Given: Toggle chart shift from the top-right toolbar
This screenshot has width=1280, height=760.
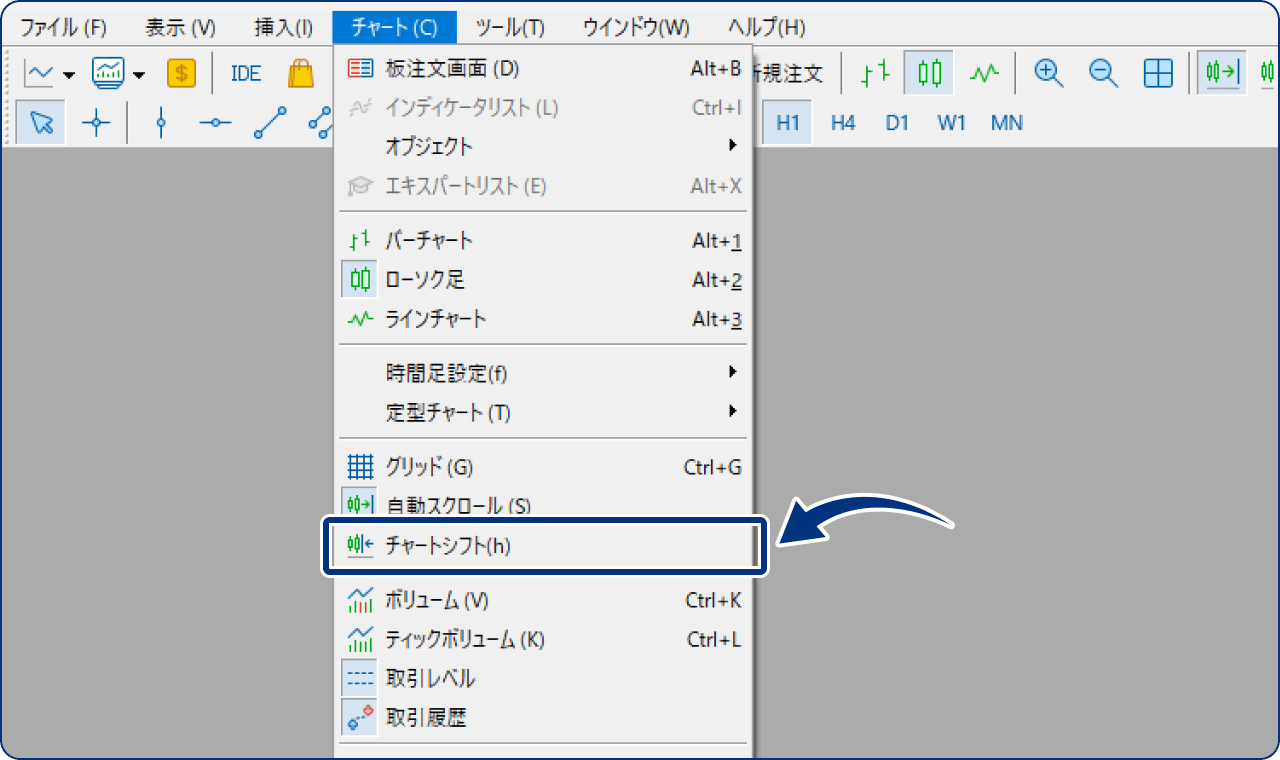Looking at the screenshot, I should point(1268,72).
